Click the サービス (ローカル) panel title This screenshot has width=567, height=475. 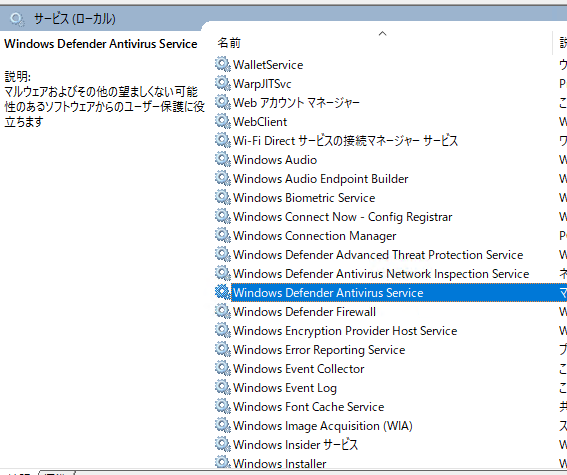[x=75, y=18]
